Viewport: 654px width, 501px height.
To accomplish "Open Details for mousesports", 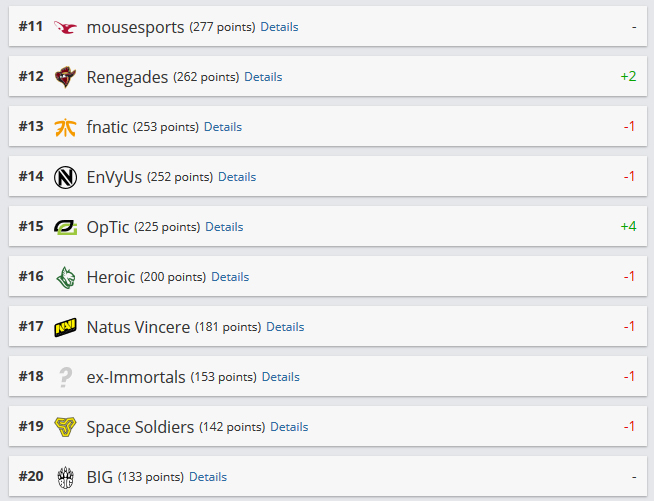I will [279, 27].
